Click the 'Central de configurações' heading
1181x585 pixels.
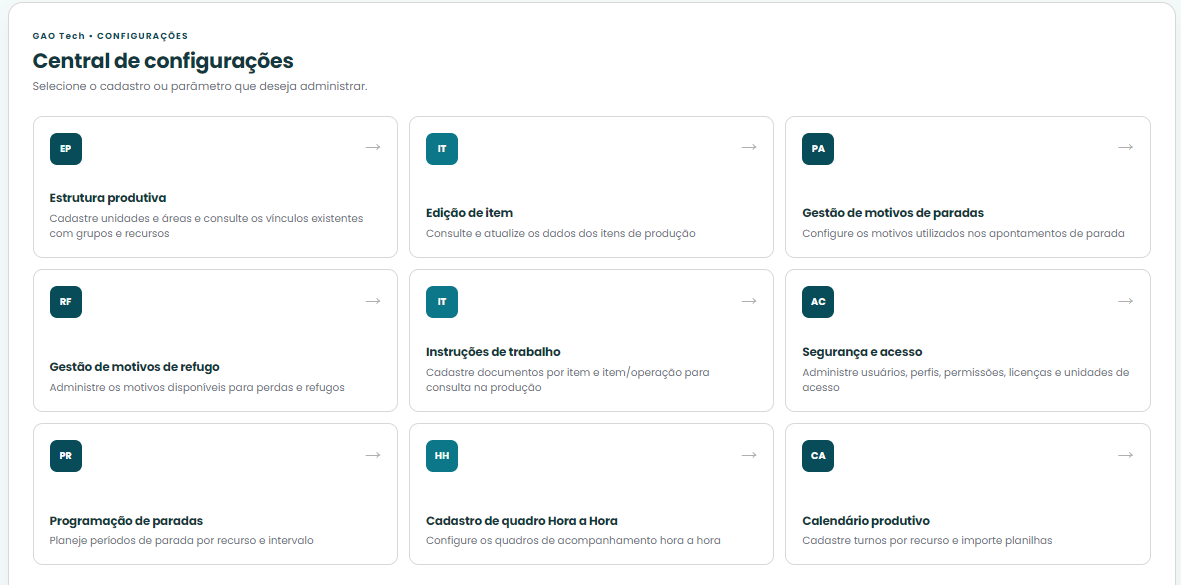[163, 61]
